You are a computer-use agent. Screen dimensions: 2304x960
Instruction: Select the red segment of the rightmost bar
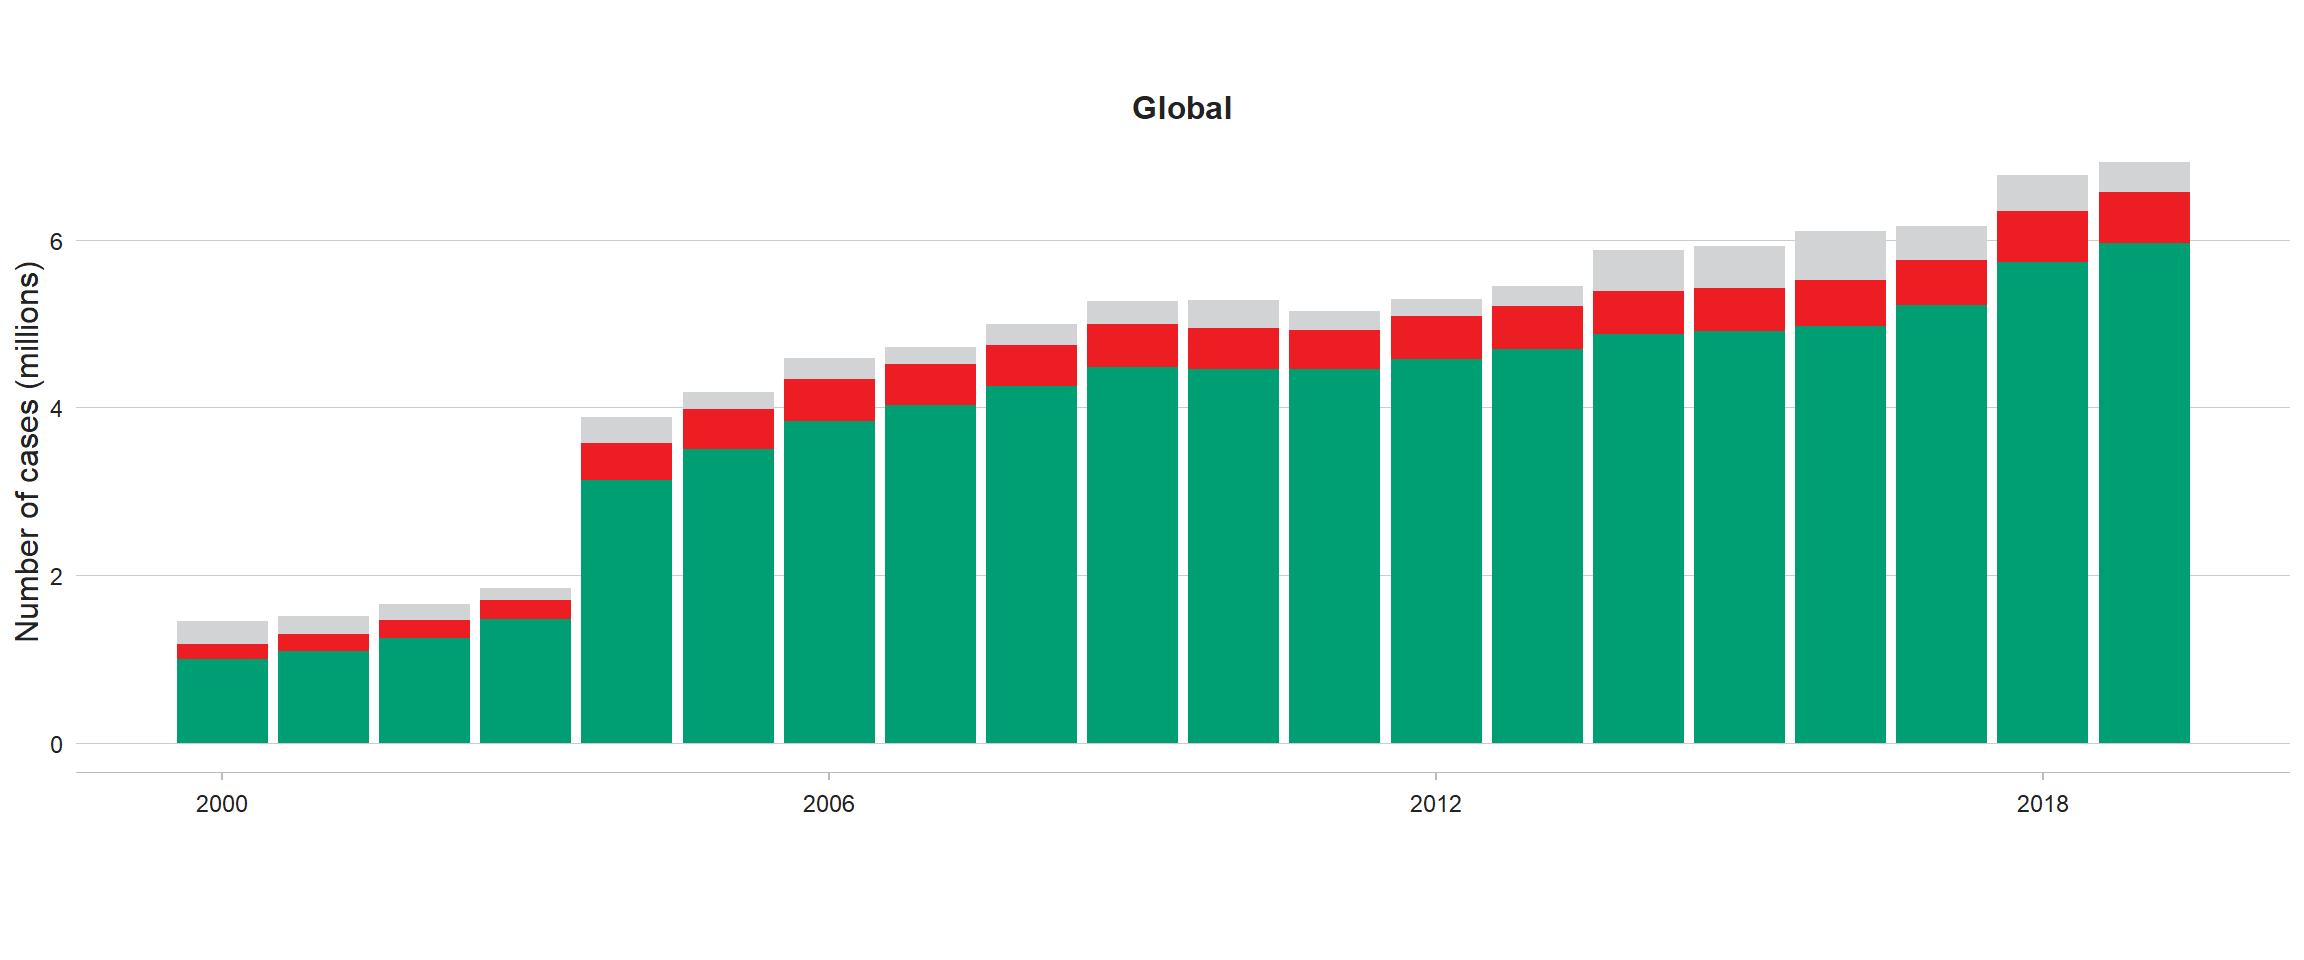(x=2144, y=218)
